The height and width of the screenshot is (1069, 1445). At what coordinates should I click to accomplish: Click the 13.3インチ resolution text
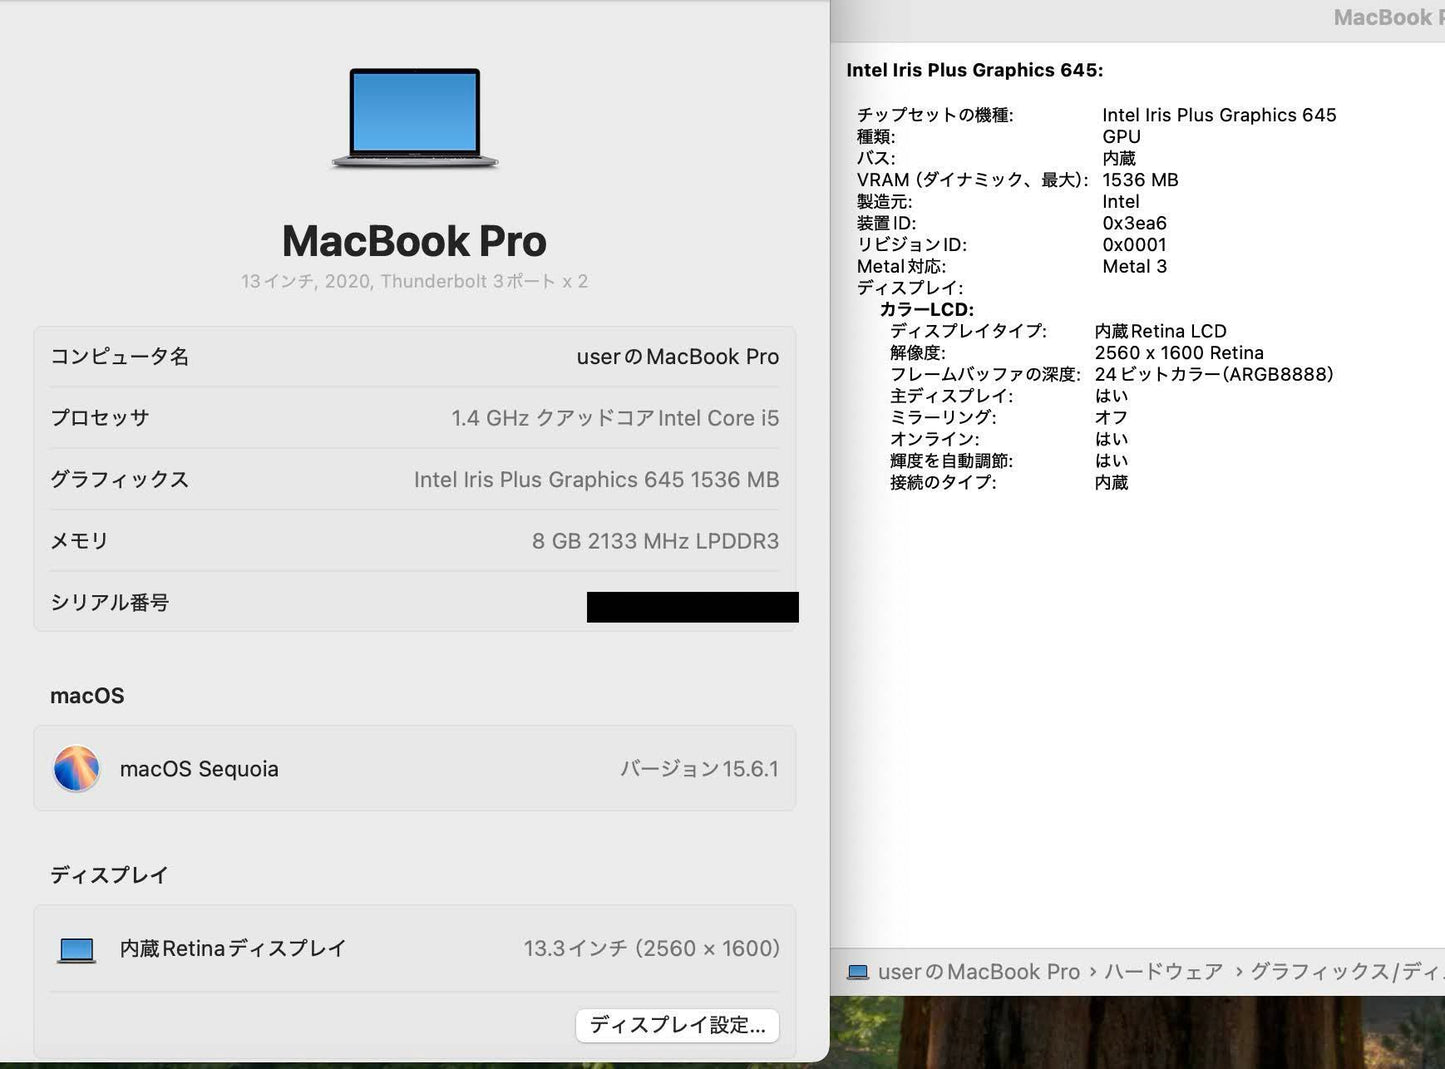[652, 948]
